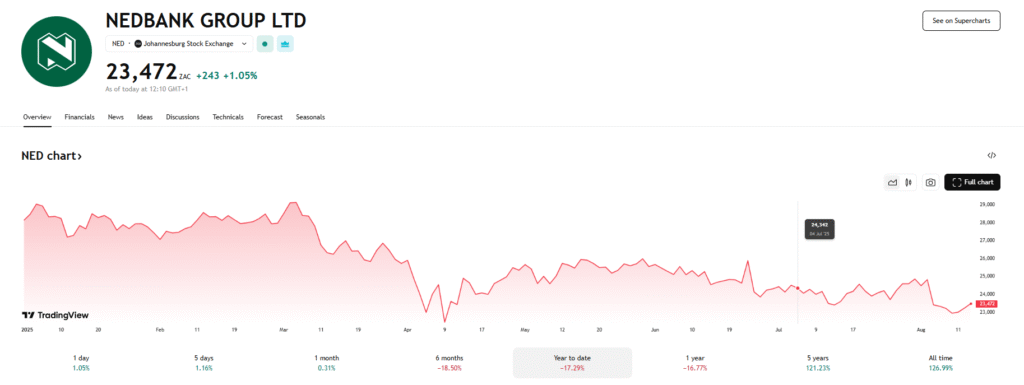This screenshot has height=385, width=1024.
Task: Click the TradingView logo on chart
Action: pos(56,315)
